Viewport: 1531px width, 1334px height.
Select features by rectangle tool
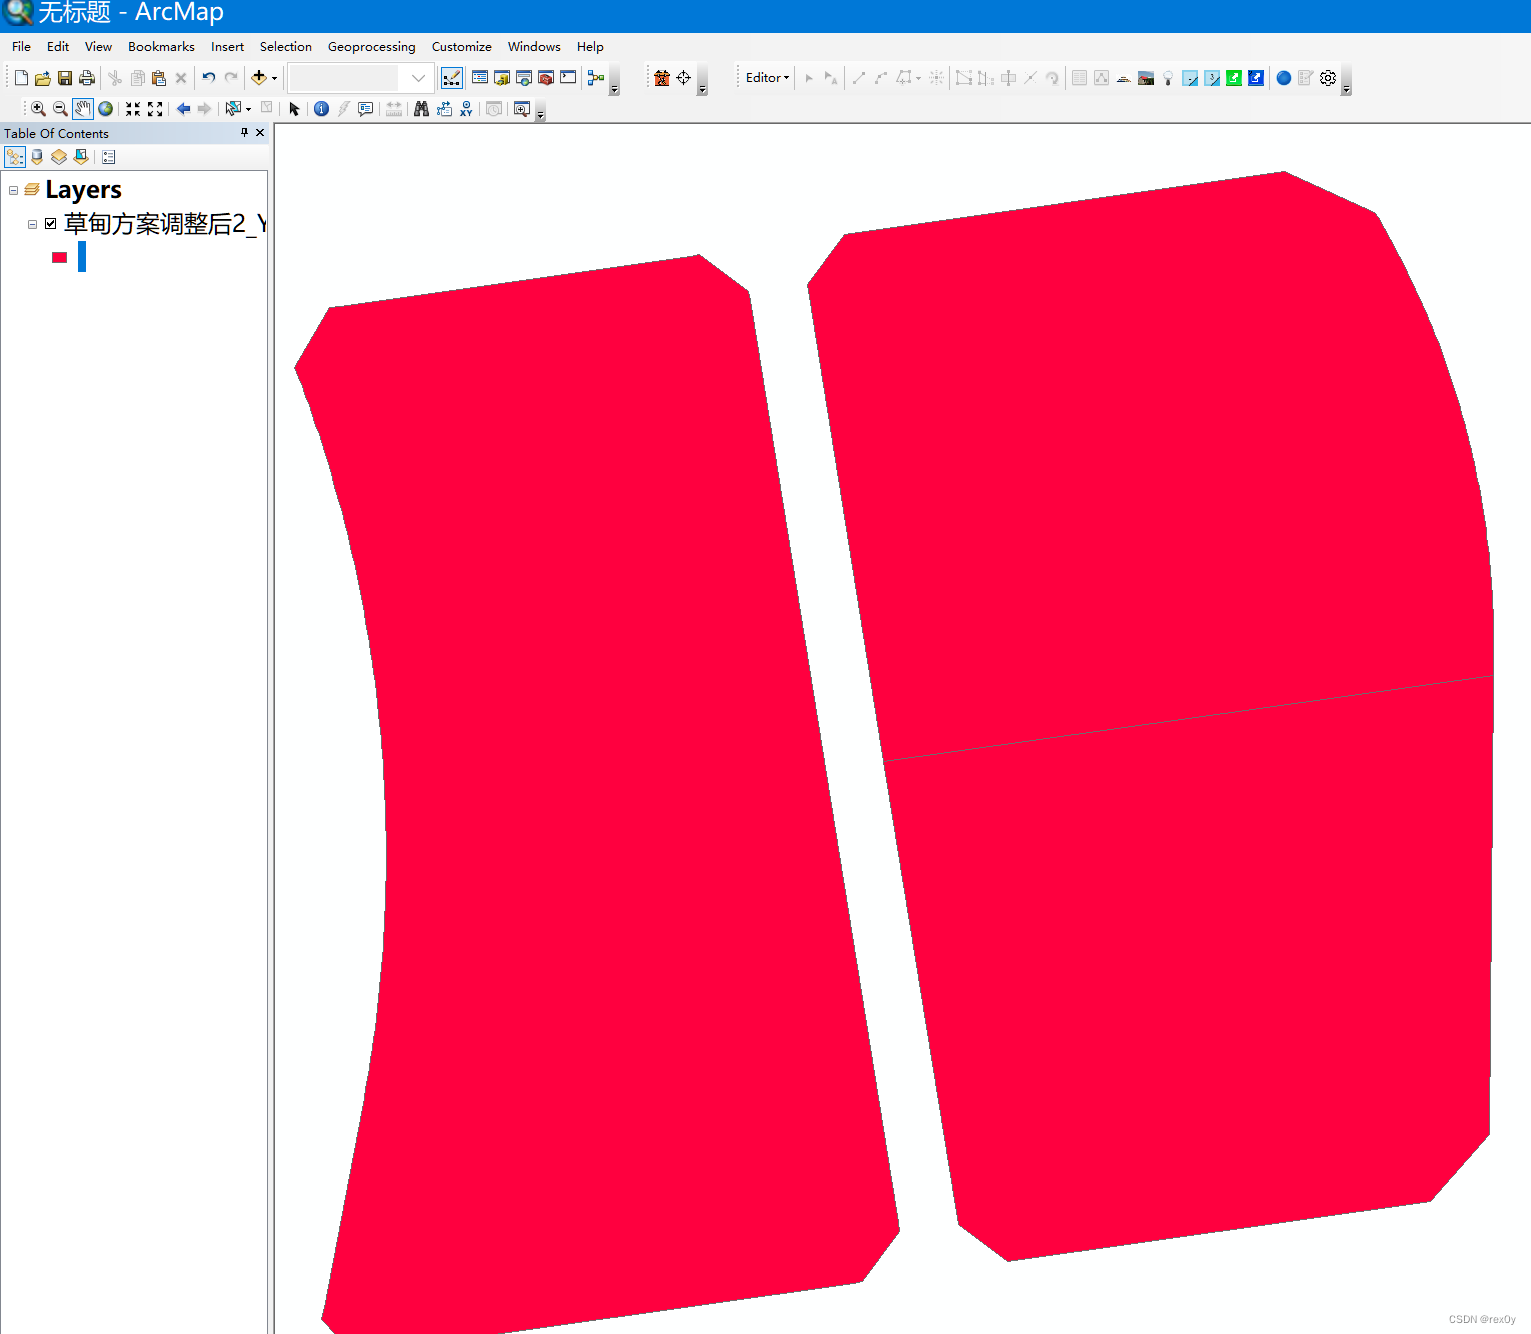(x=233, y=109)
